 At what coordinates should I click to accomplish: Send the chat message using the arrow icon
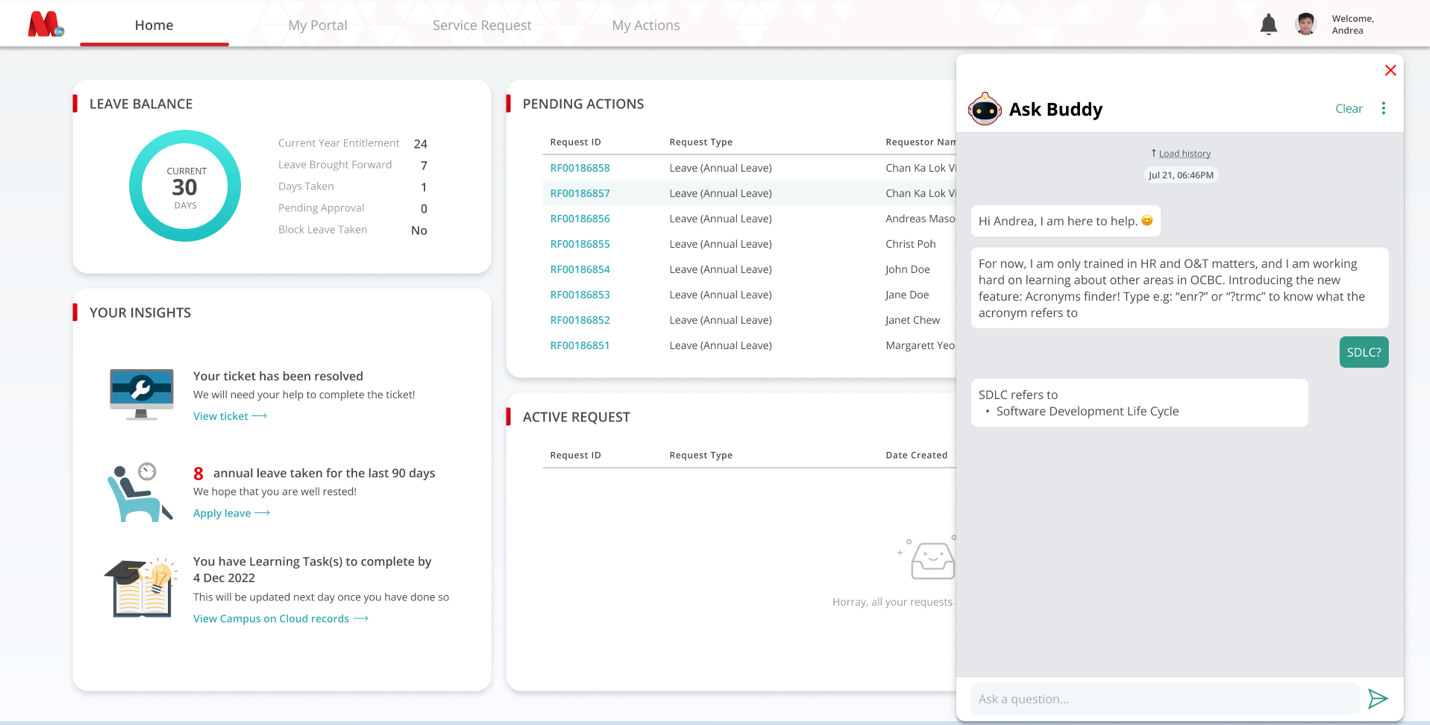point(1378,698)
